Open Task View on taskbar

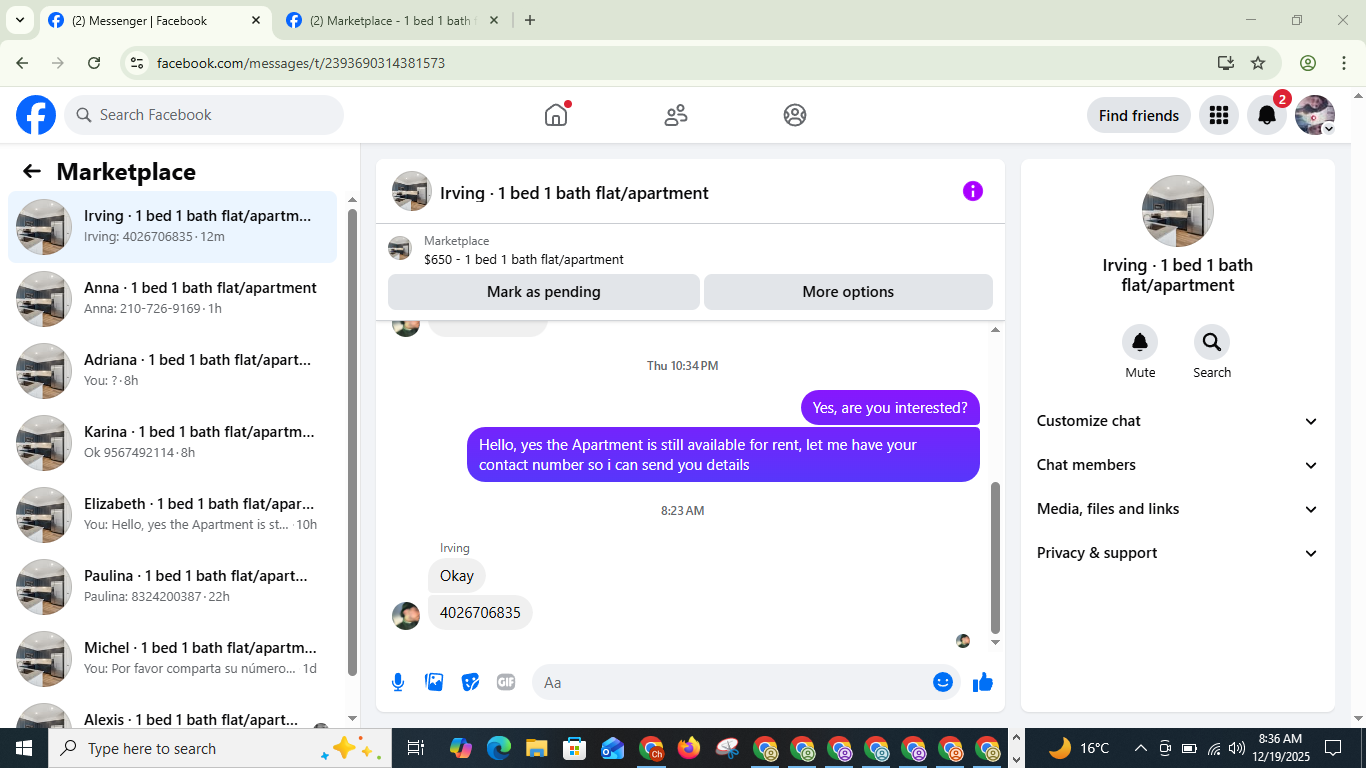[x=416, y=748]
